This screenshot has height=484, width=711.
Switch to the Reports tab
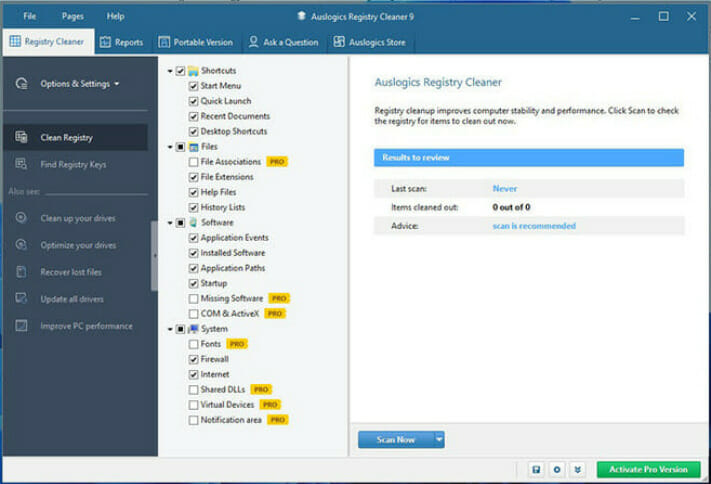(x=122, y=42)
